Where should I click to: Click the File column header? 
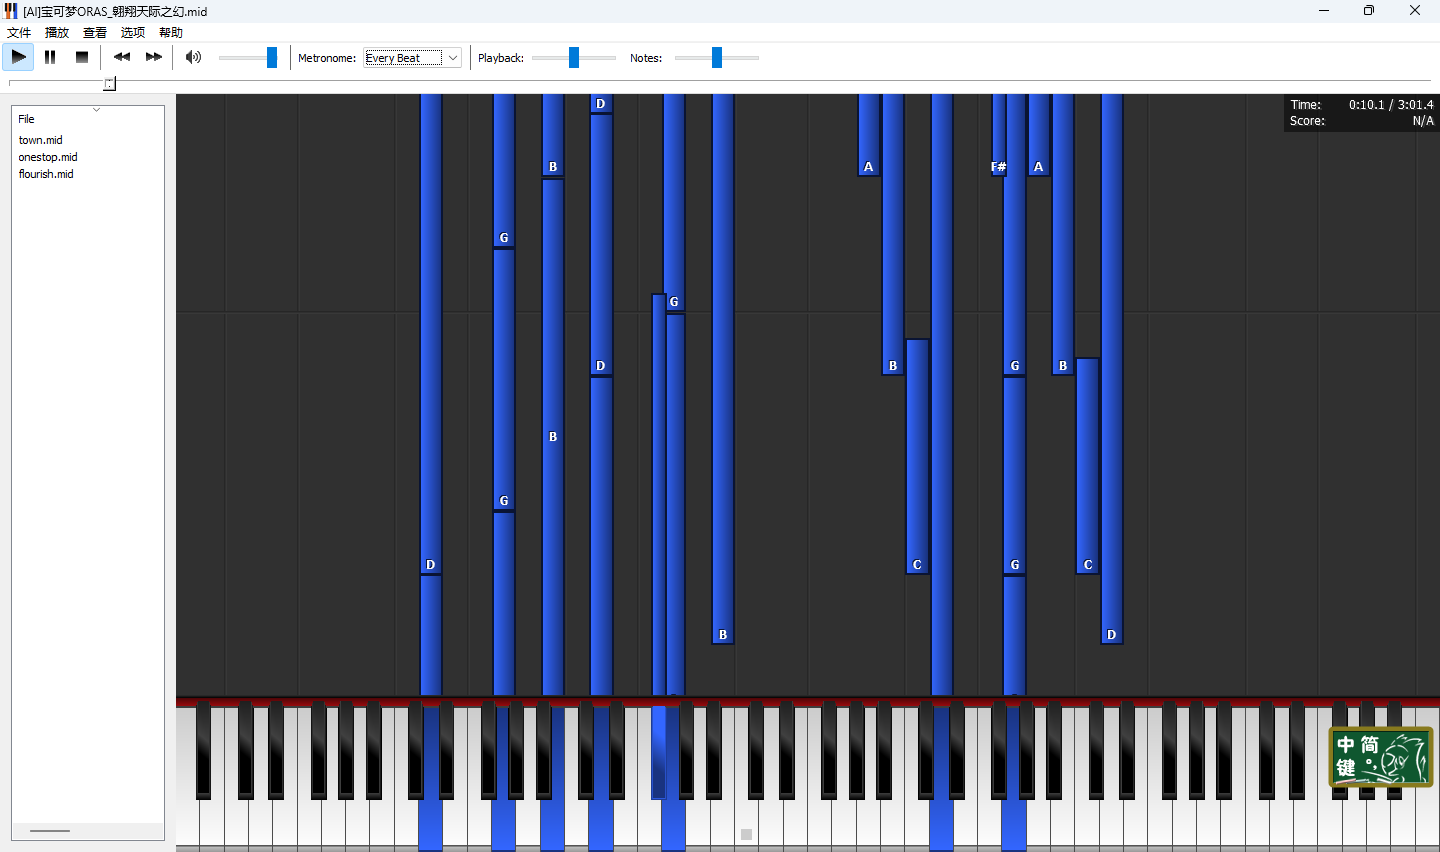(x=88, y=119)
